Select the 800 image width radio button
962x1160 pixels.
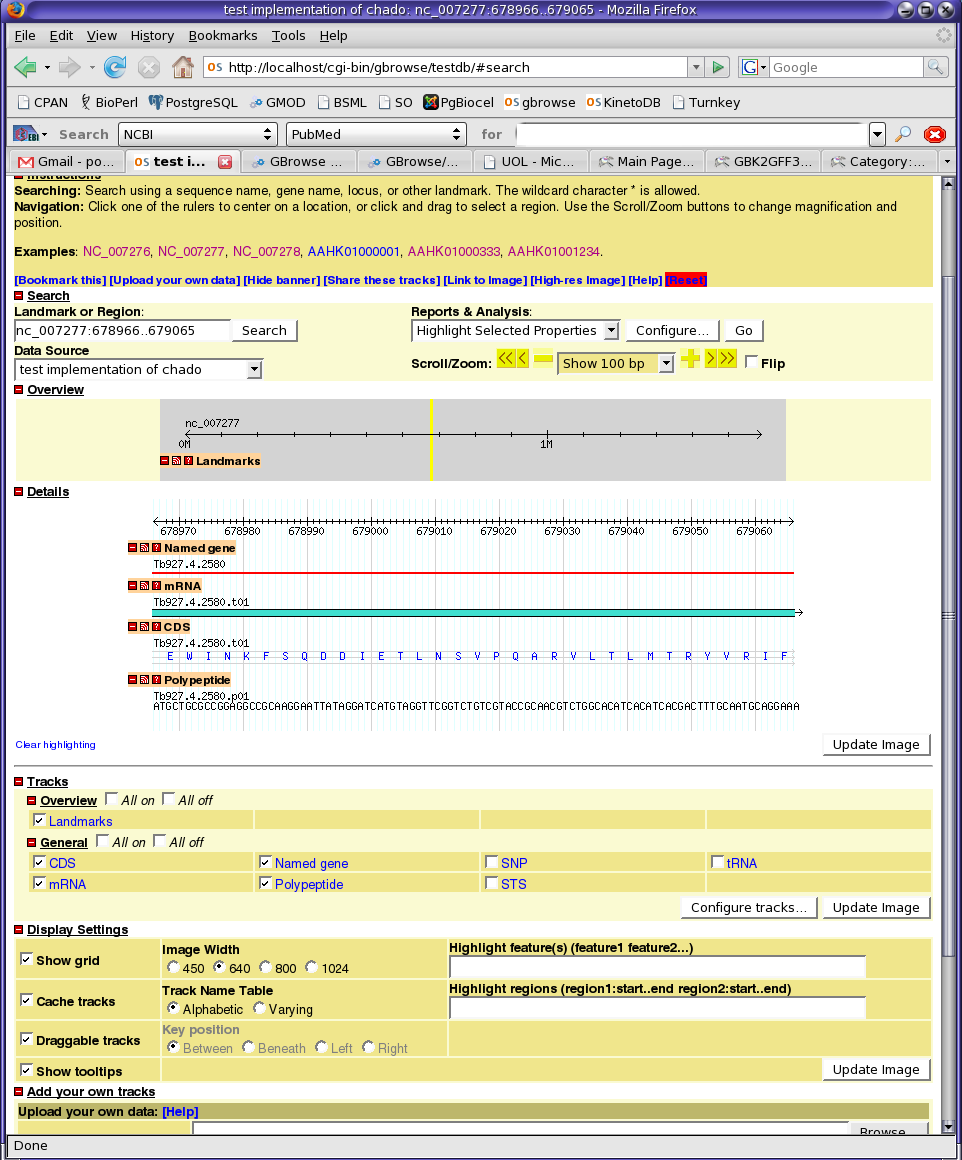265,968
